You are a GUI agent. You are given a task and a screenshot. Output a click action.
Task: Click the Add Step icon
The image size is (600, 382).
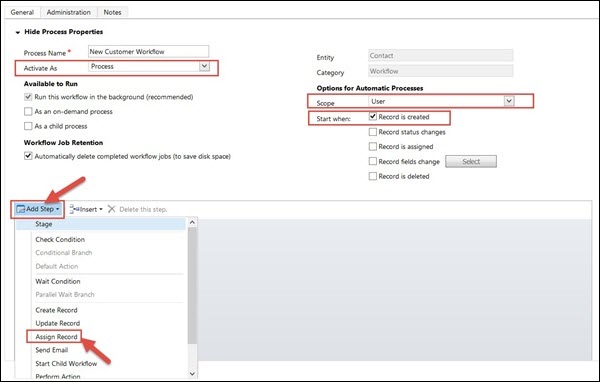pos(21,209)
